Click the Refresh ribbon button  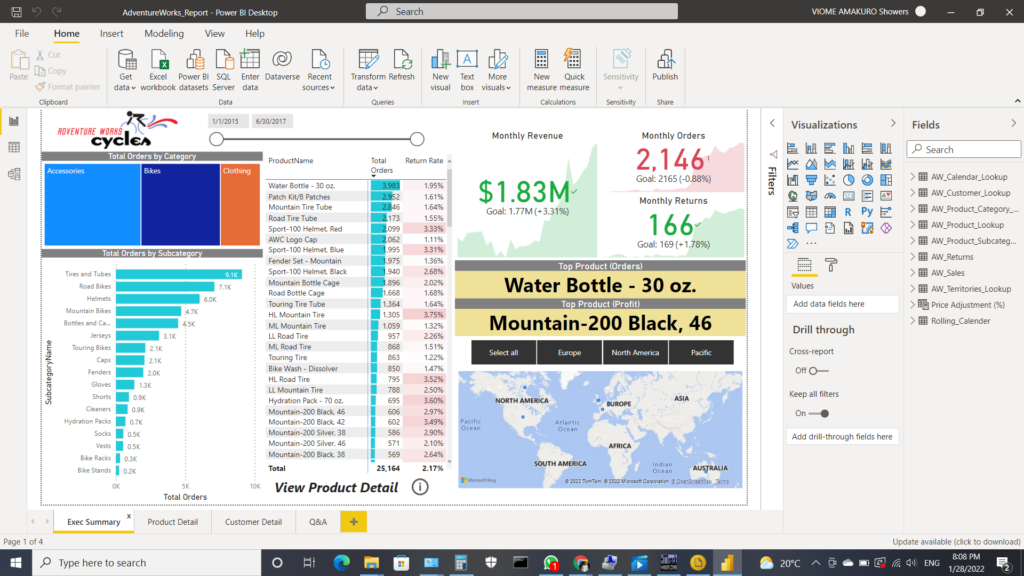coord(401,65)
